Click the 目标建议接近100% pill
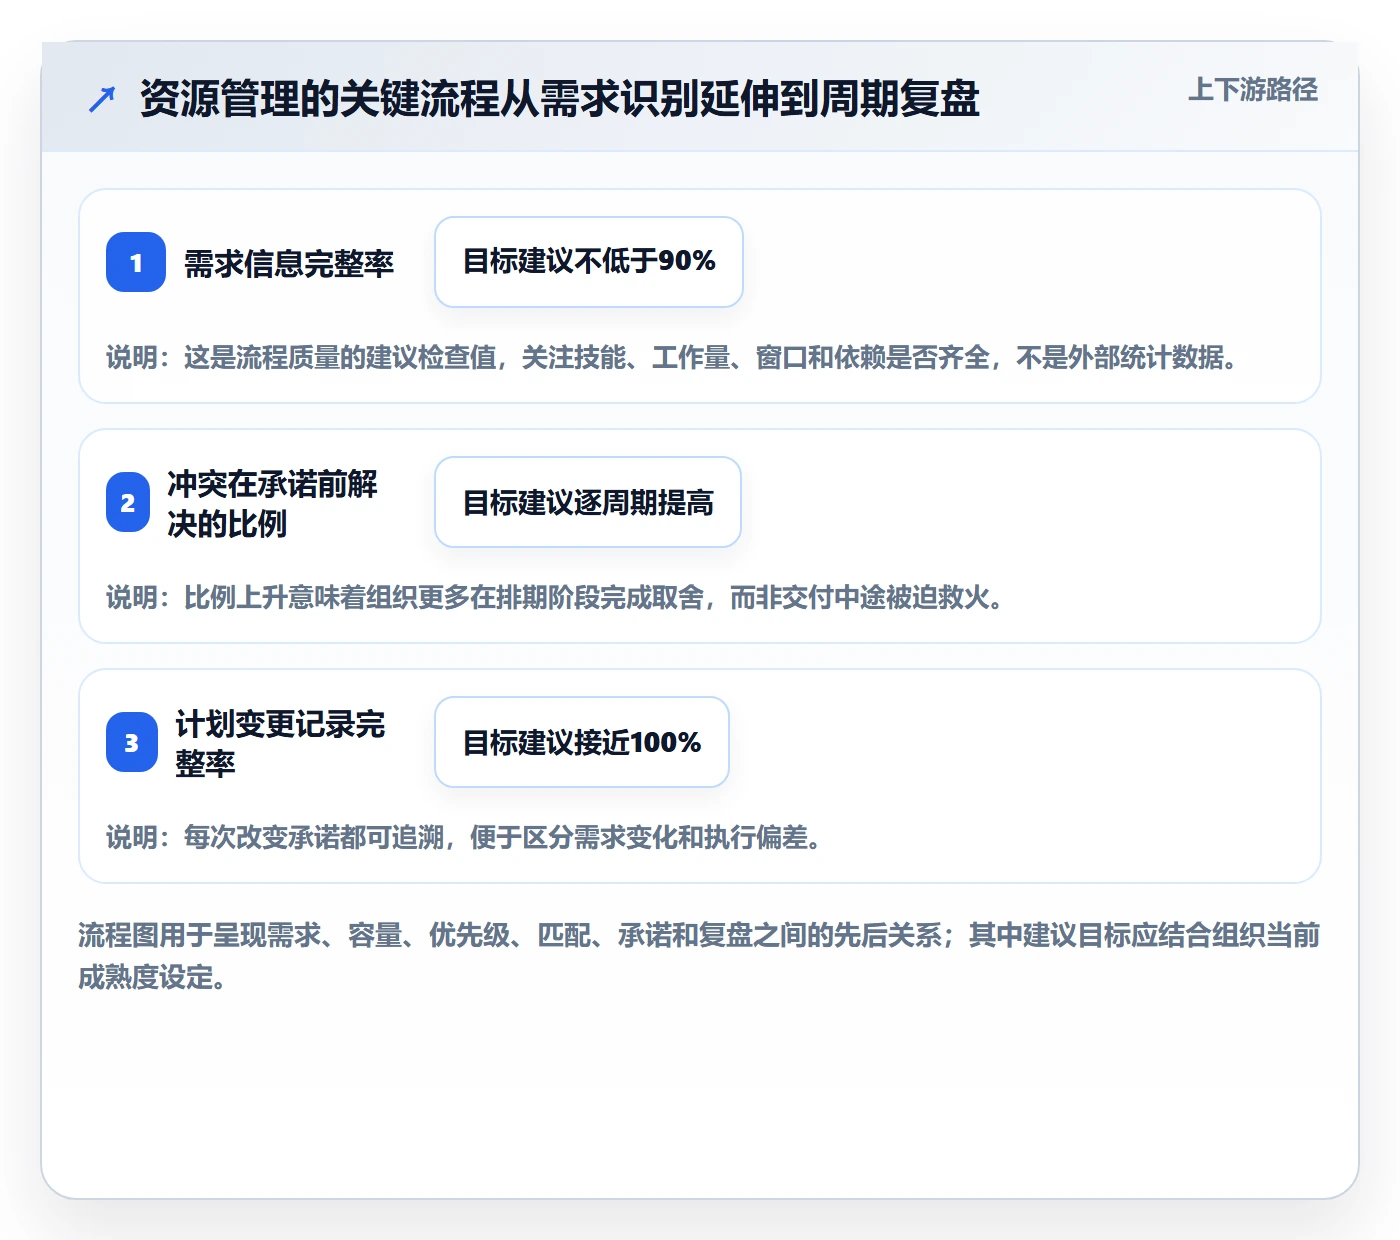 coord(582,742)
